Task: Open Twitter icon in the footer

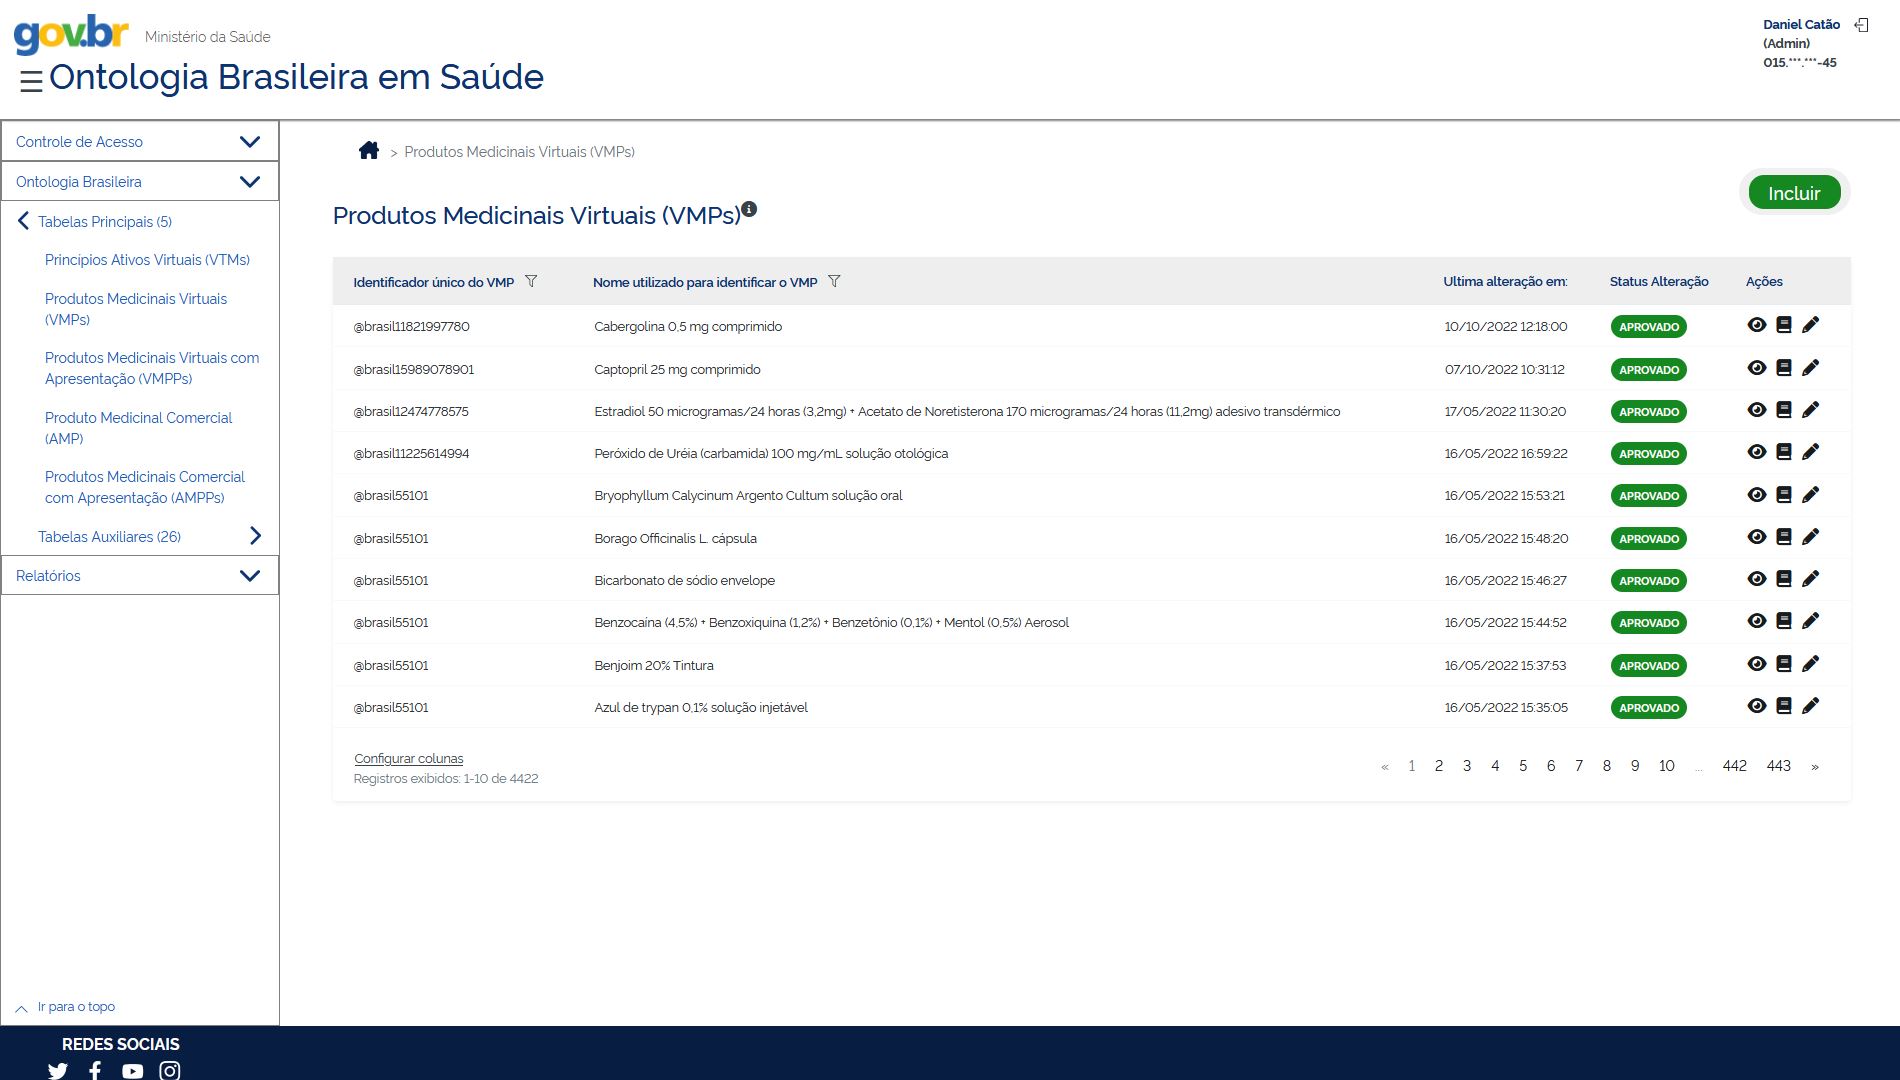Action: tap(58, 1070)
